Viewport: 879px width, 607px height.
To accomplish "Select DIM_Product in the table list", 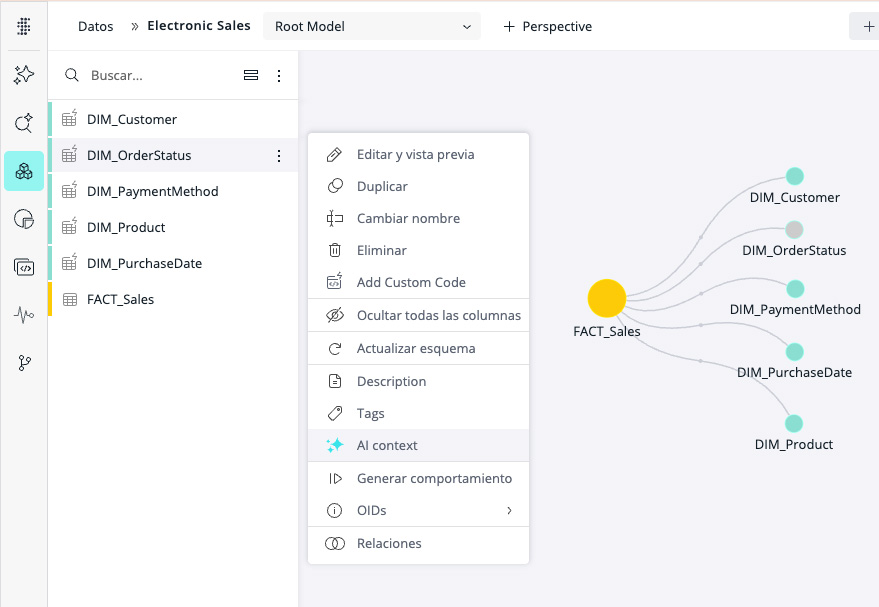I will (x=174, y=227).
